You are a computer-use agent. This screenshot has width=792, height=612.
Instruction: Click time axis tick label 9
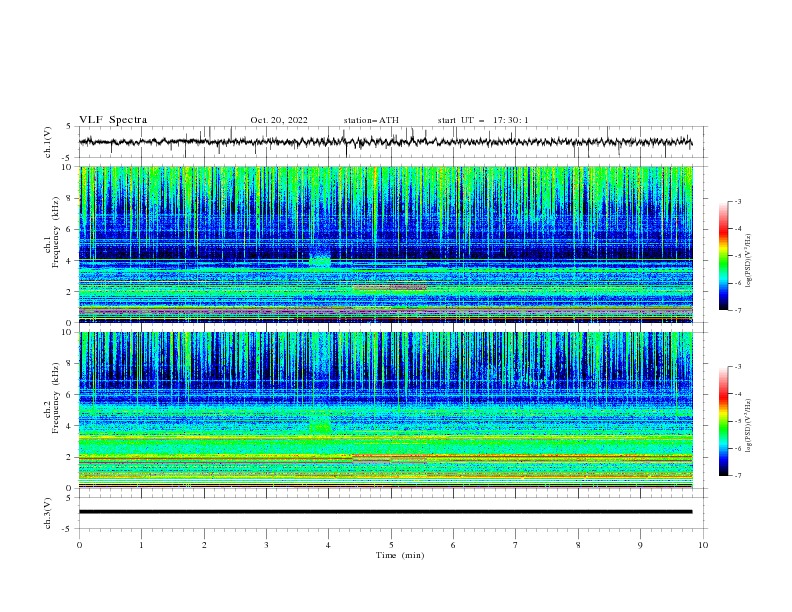640,545
